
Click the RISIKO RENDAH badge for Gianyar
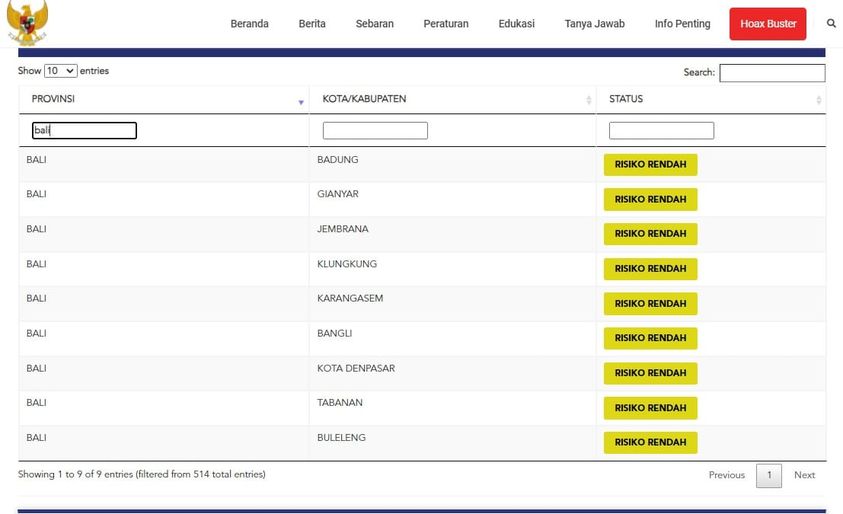[x=651, y=199]
